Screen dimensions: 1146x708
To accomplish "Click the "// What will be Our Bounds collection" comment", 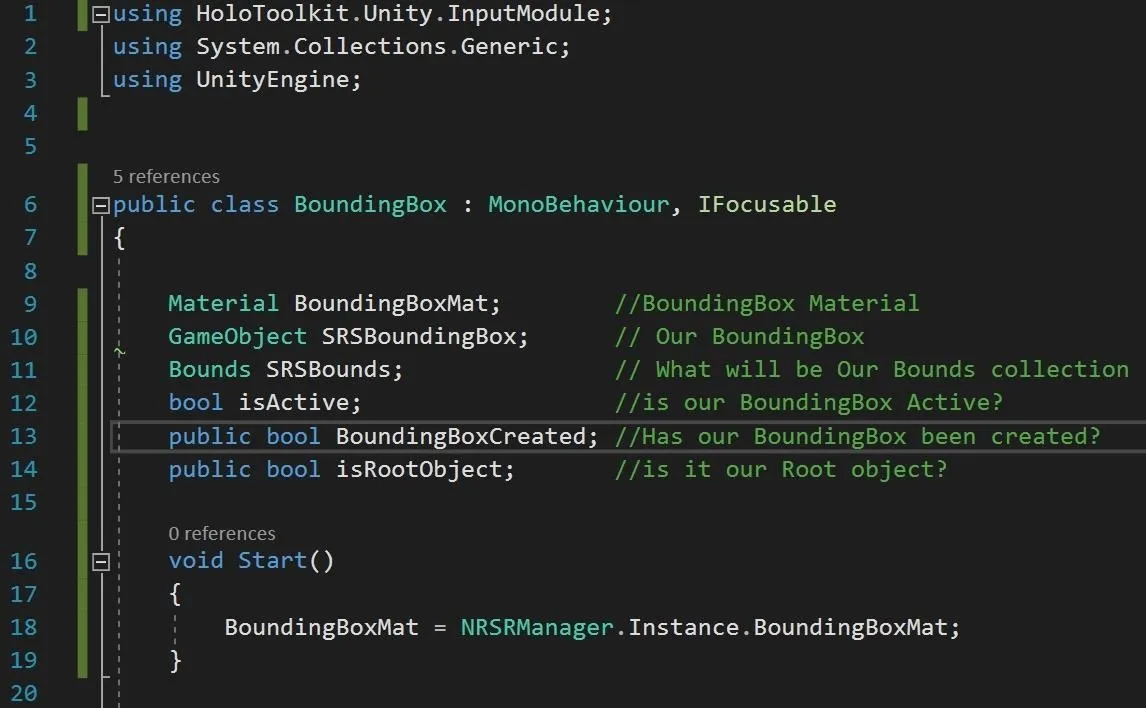I will coord(871,369).
